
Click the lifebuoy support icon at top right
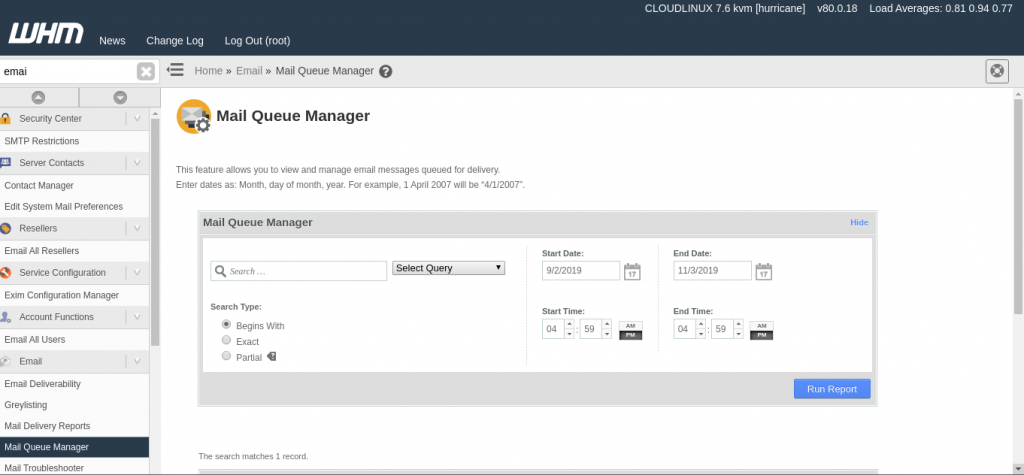tap(997, 71)
